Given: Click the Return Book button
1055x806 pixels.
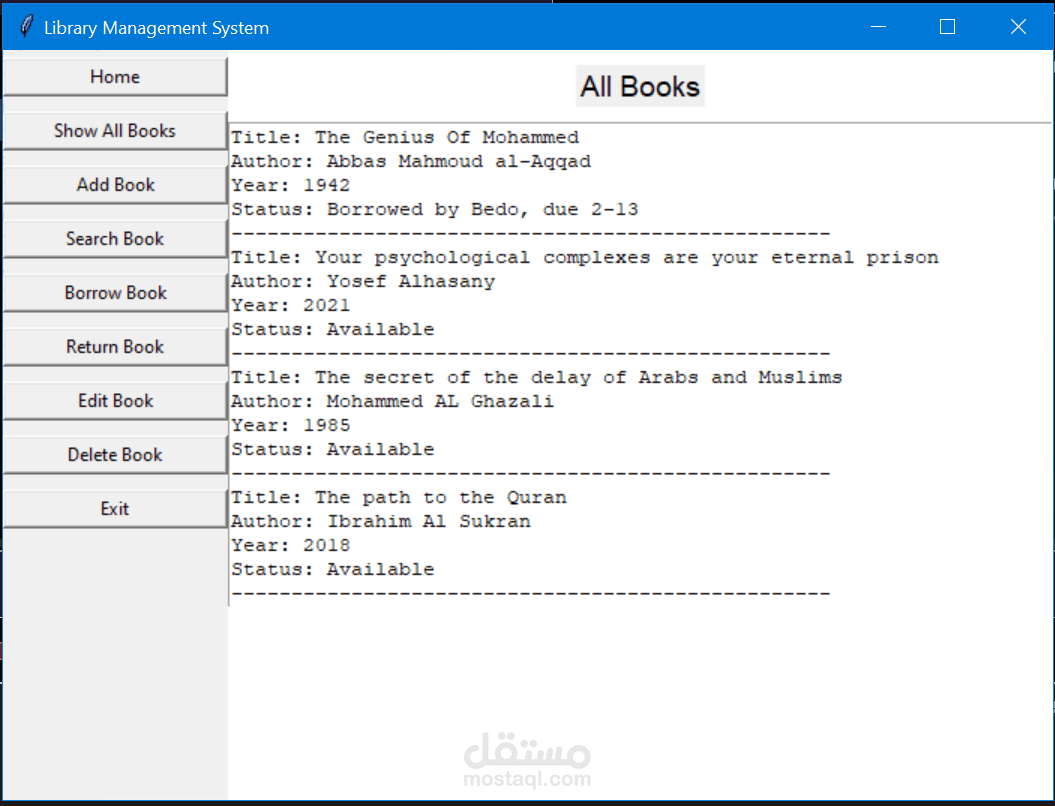Looking at the screenshot, I should (115, 346).
